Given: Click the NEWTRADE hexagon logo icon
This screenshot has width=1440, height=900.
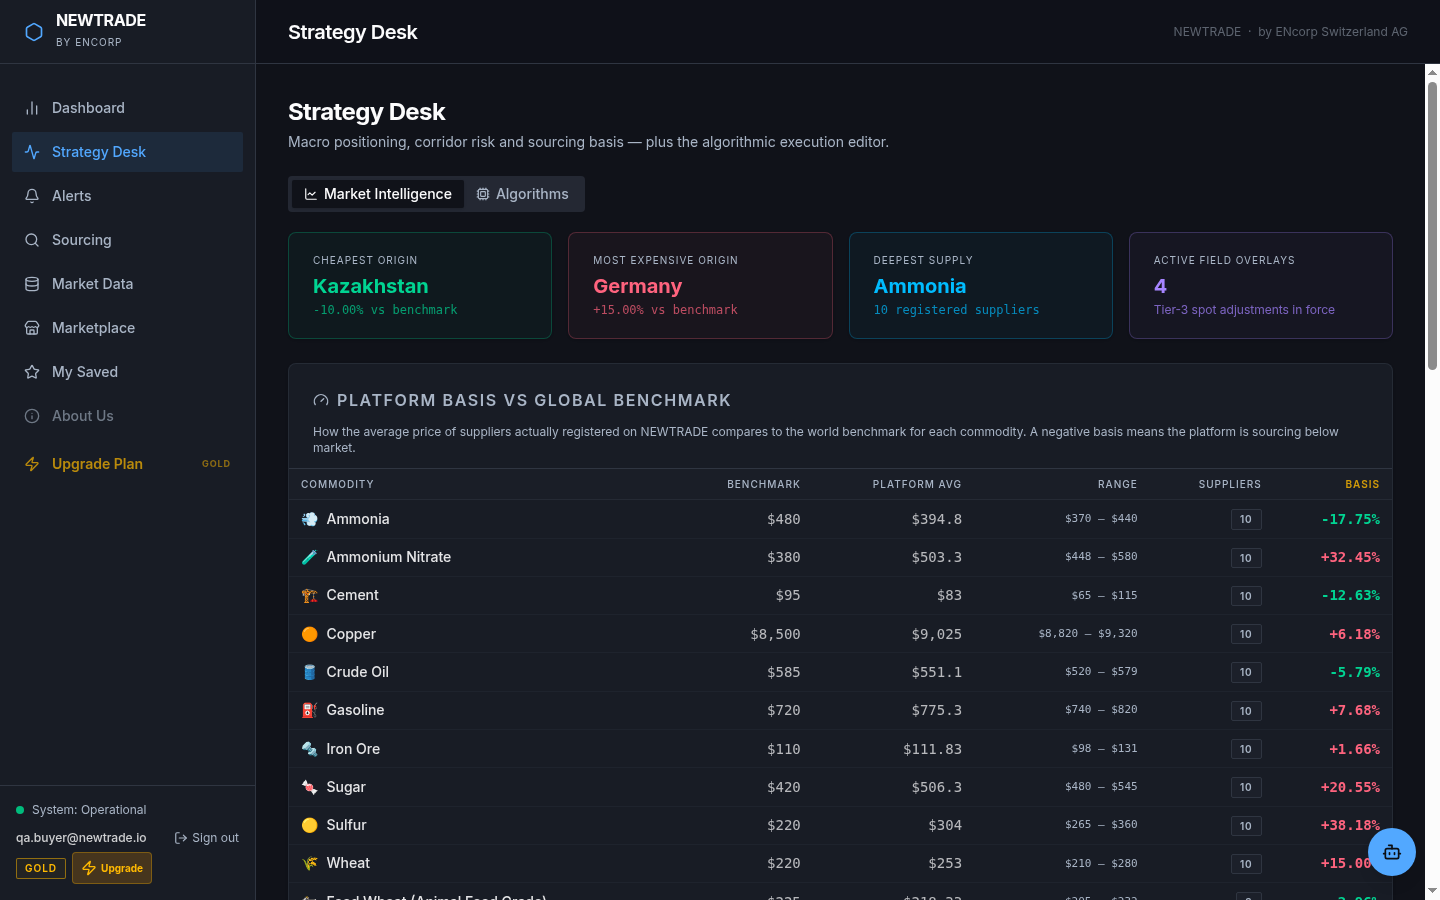Looking at the screenshot, I should 34,32.
